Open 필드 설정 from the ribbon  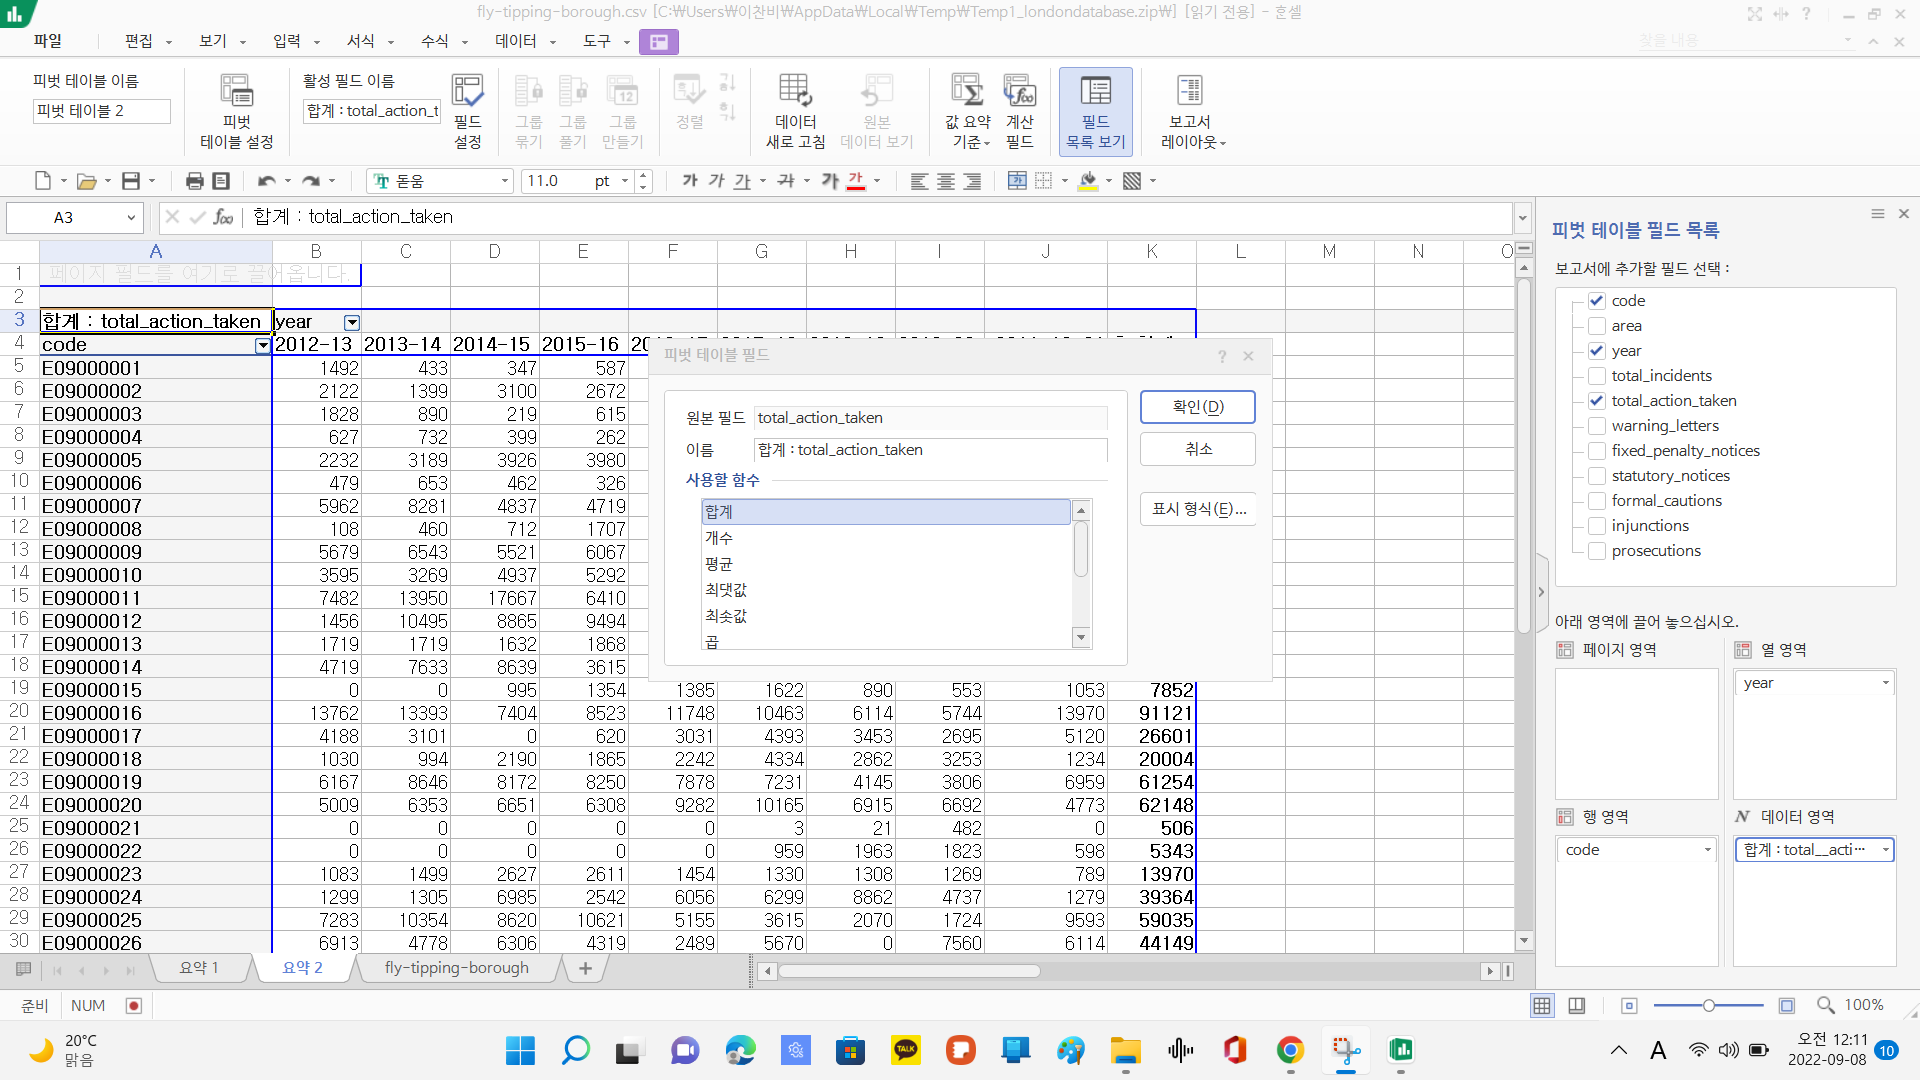point(467,92)
